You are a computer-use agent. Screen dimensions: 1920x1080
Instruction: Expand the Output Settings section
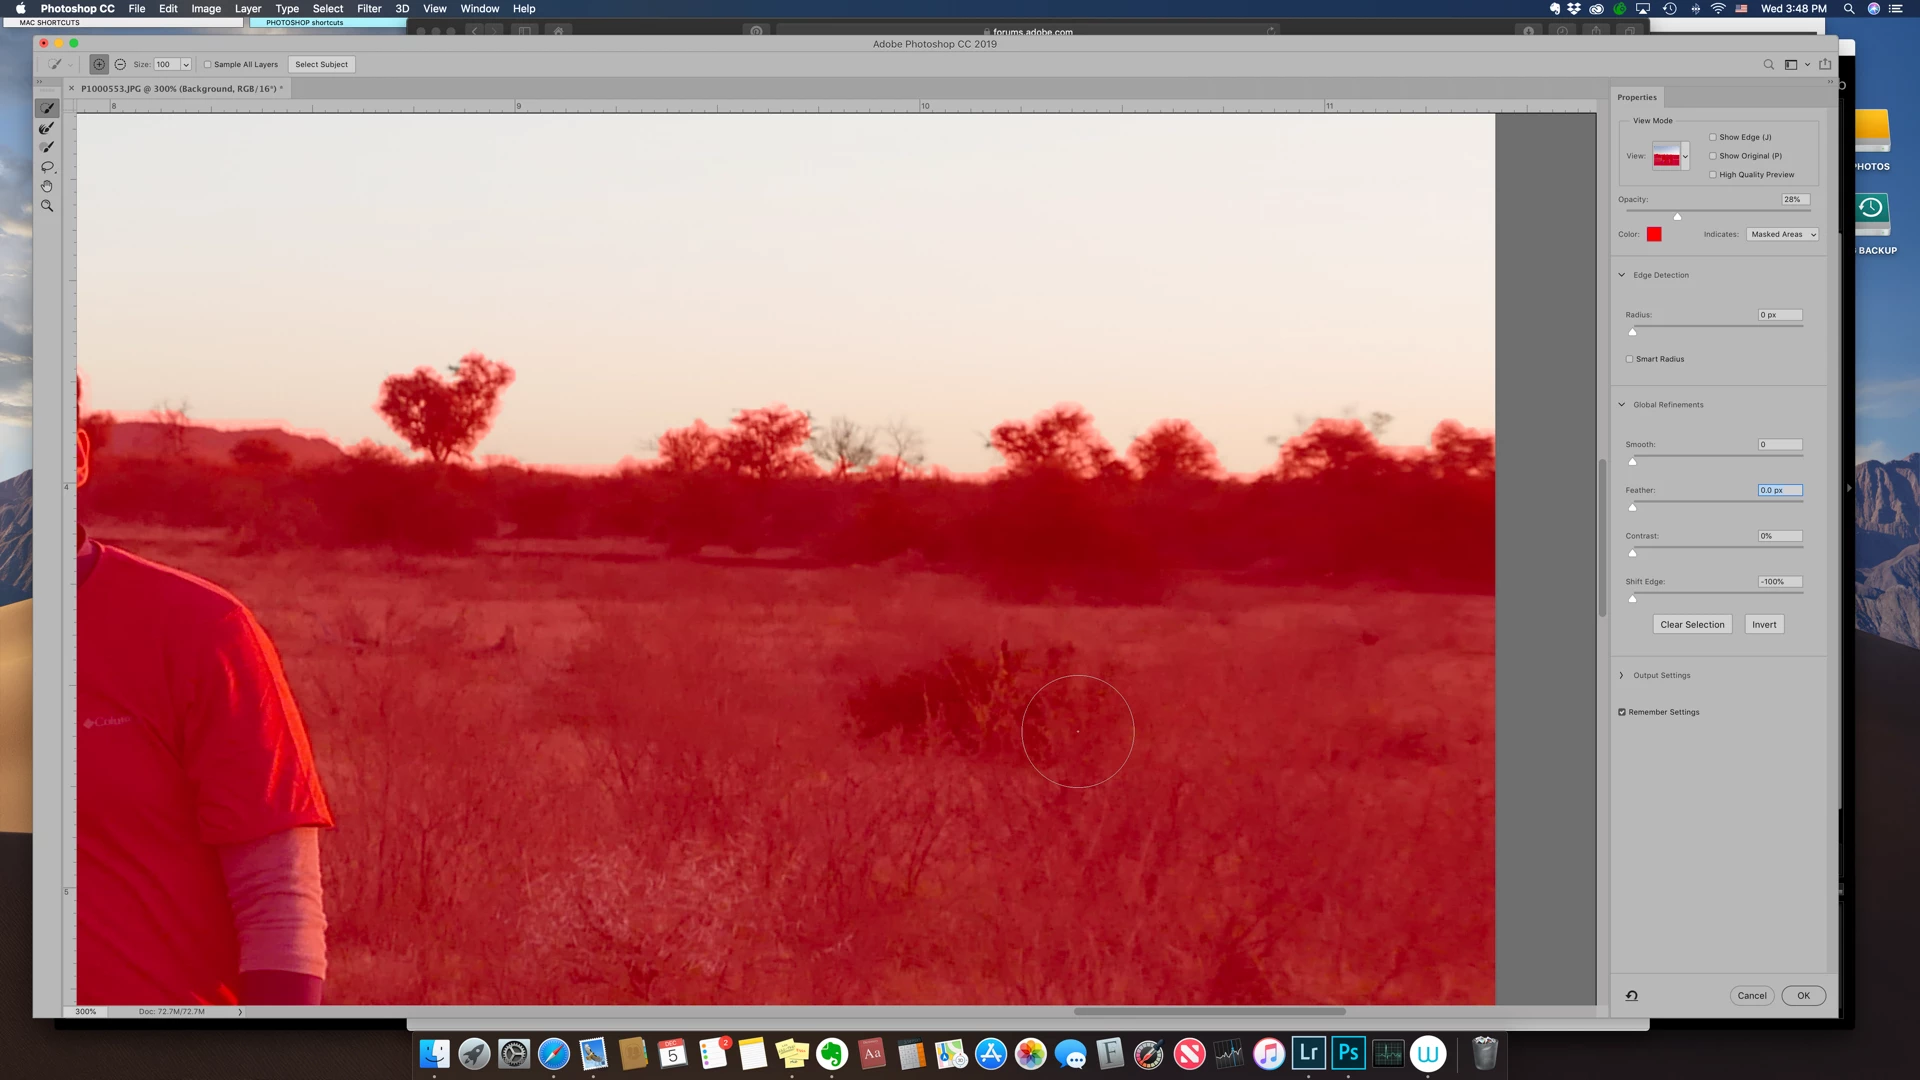[x=1622, y=675]
